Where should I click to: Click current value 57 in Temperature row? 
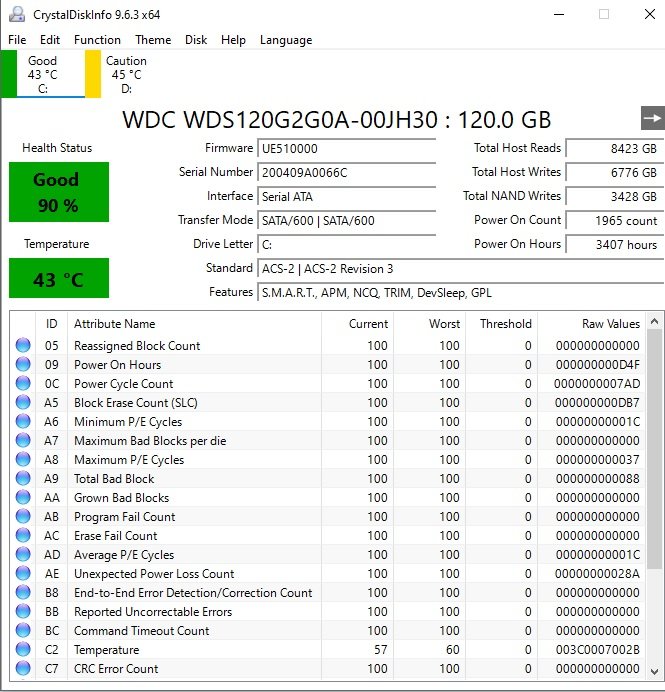(380, 649)
